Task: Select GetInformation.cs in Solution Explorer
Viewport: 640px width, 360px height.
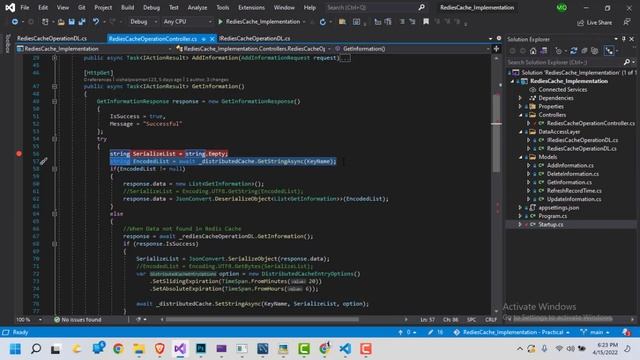Action: click(x=569, y=182)
